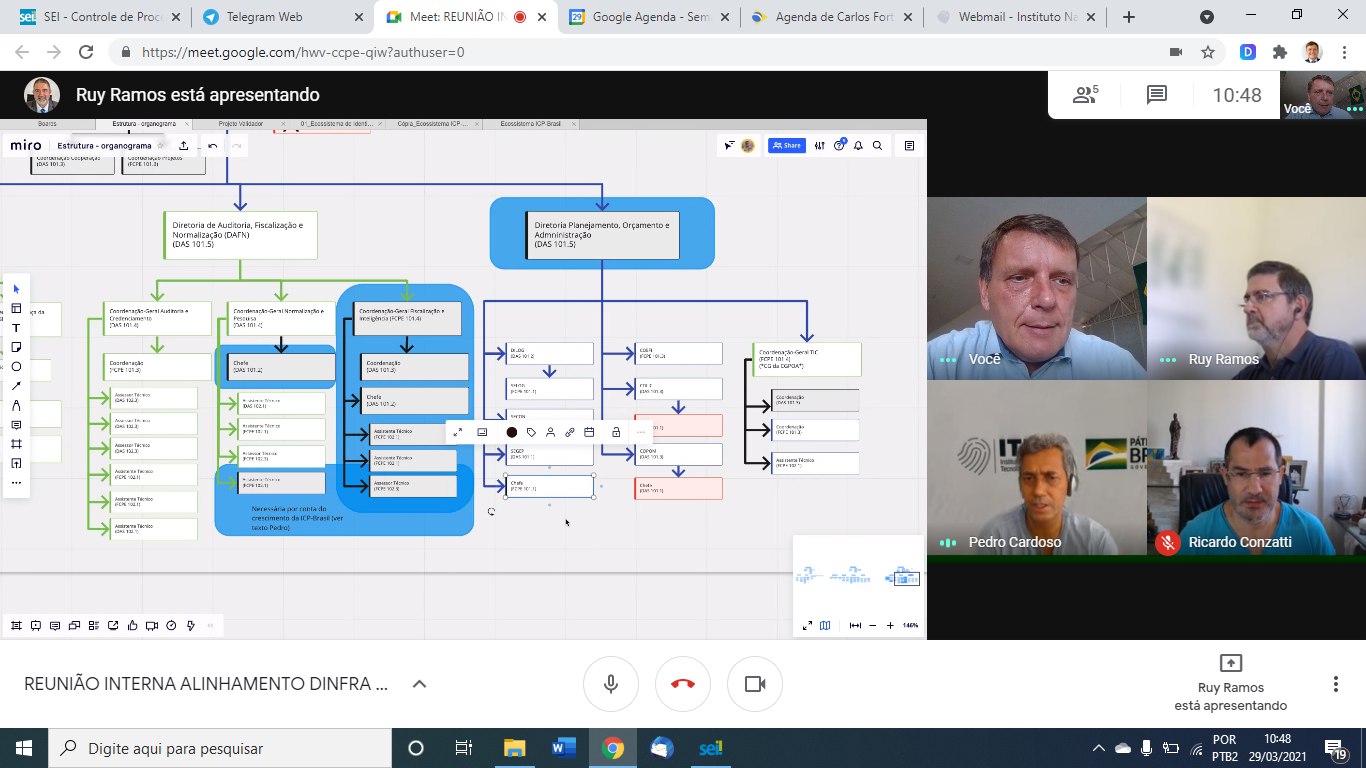Viewport: 1366px width, 768px height.
Task: Mute the microphone in Meet
Action: pos(611,684)
